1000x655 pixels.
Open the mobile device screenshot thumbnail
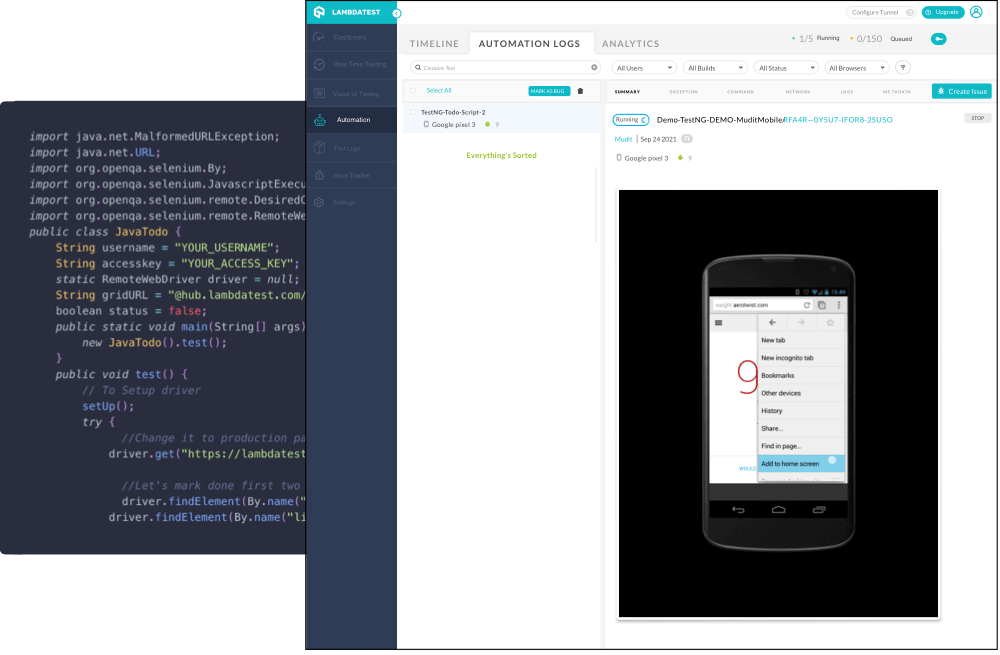(778, 404)
